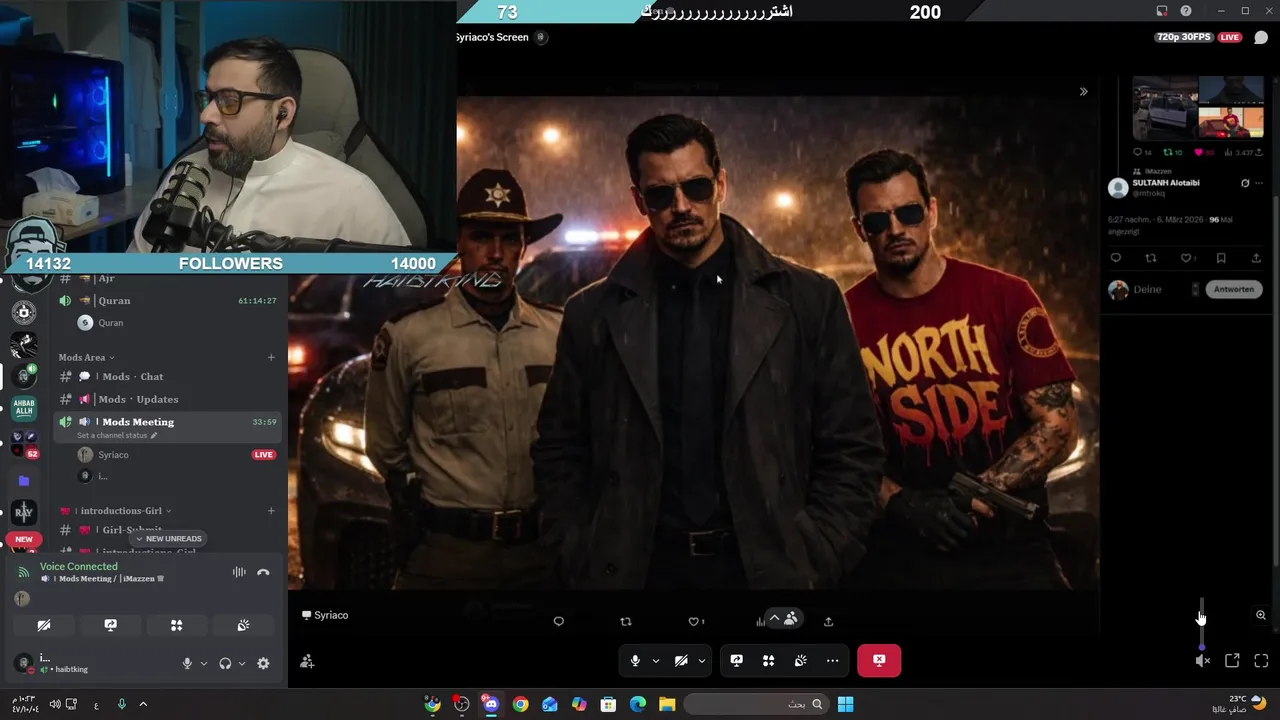Set a channel status link

(x=117, y=436)
